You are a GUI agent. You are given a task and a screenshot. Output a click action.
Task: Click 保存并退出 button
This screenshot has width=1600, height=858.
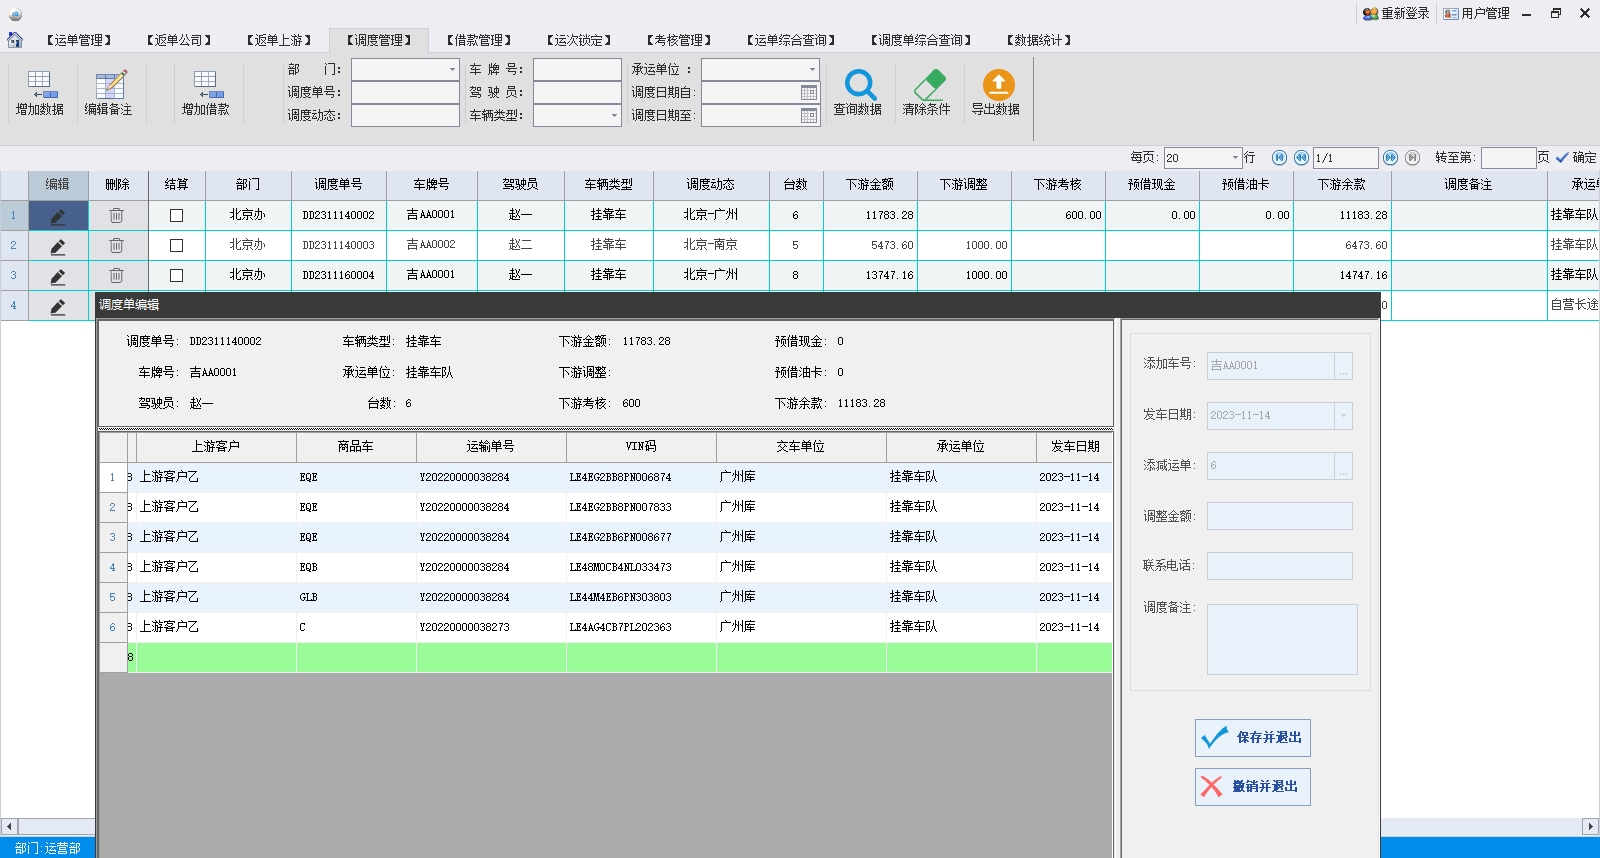[x=1253, y=738]
